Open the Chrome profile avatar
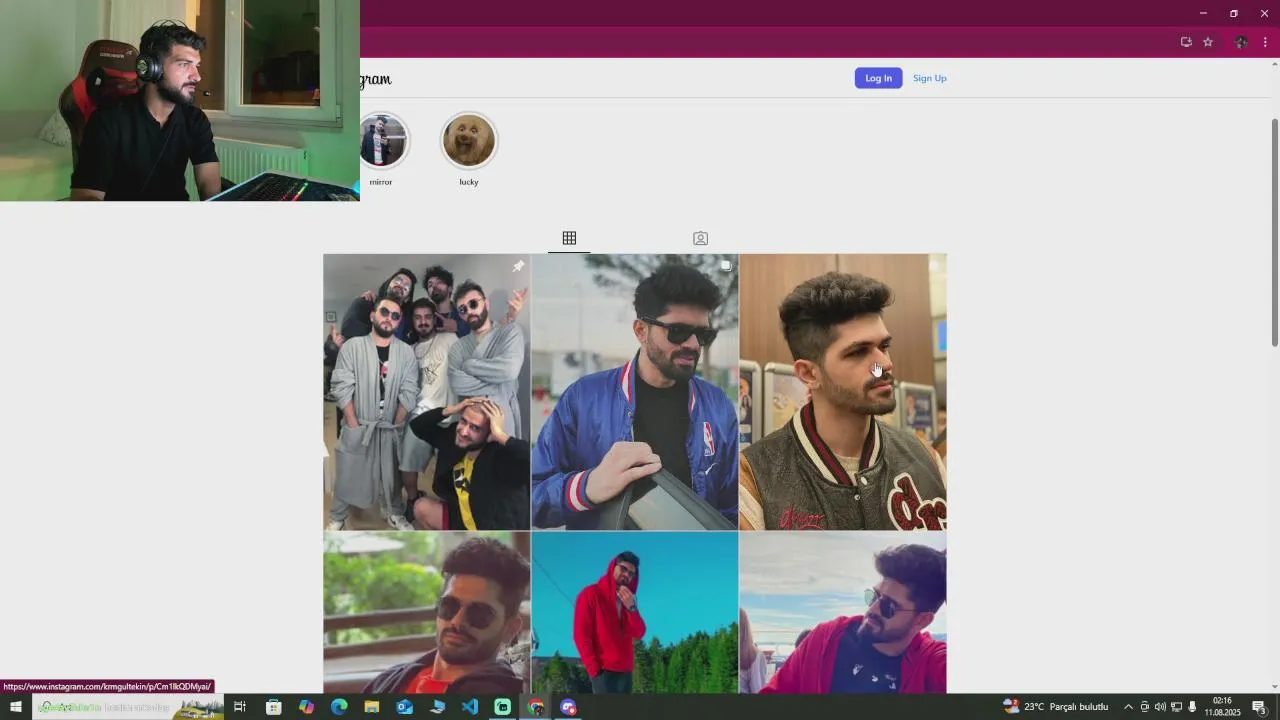The image size is (1280, 720). click(1241, 42)
